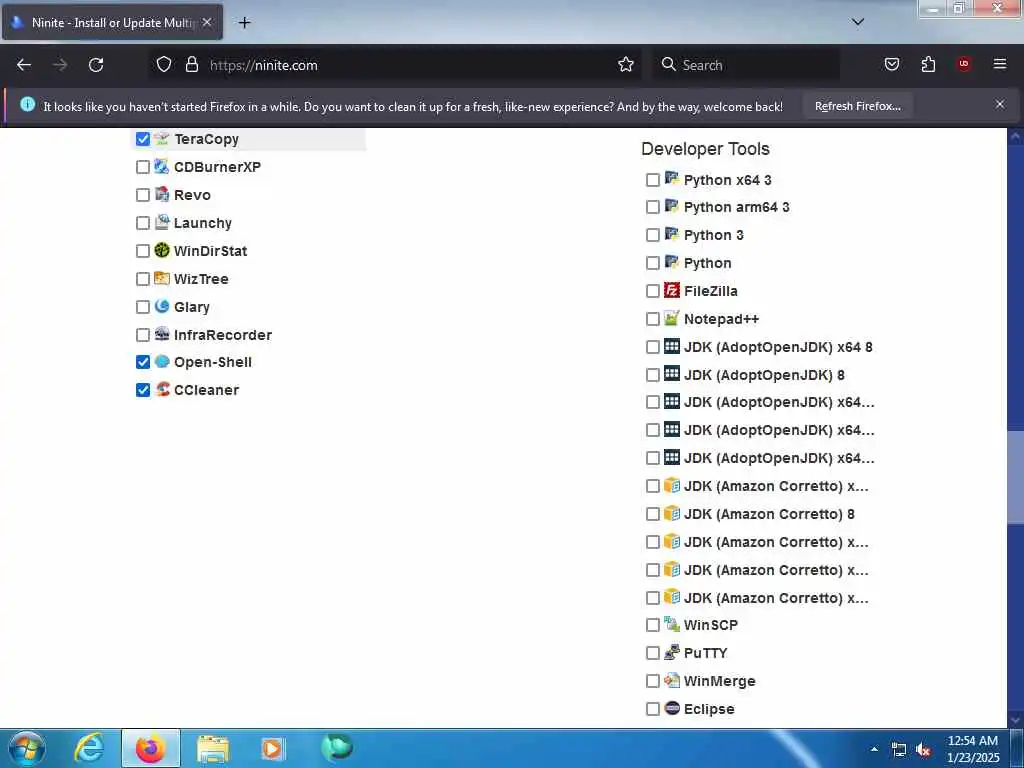Click the Glary app icon

(x=162, y=306)
